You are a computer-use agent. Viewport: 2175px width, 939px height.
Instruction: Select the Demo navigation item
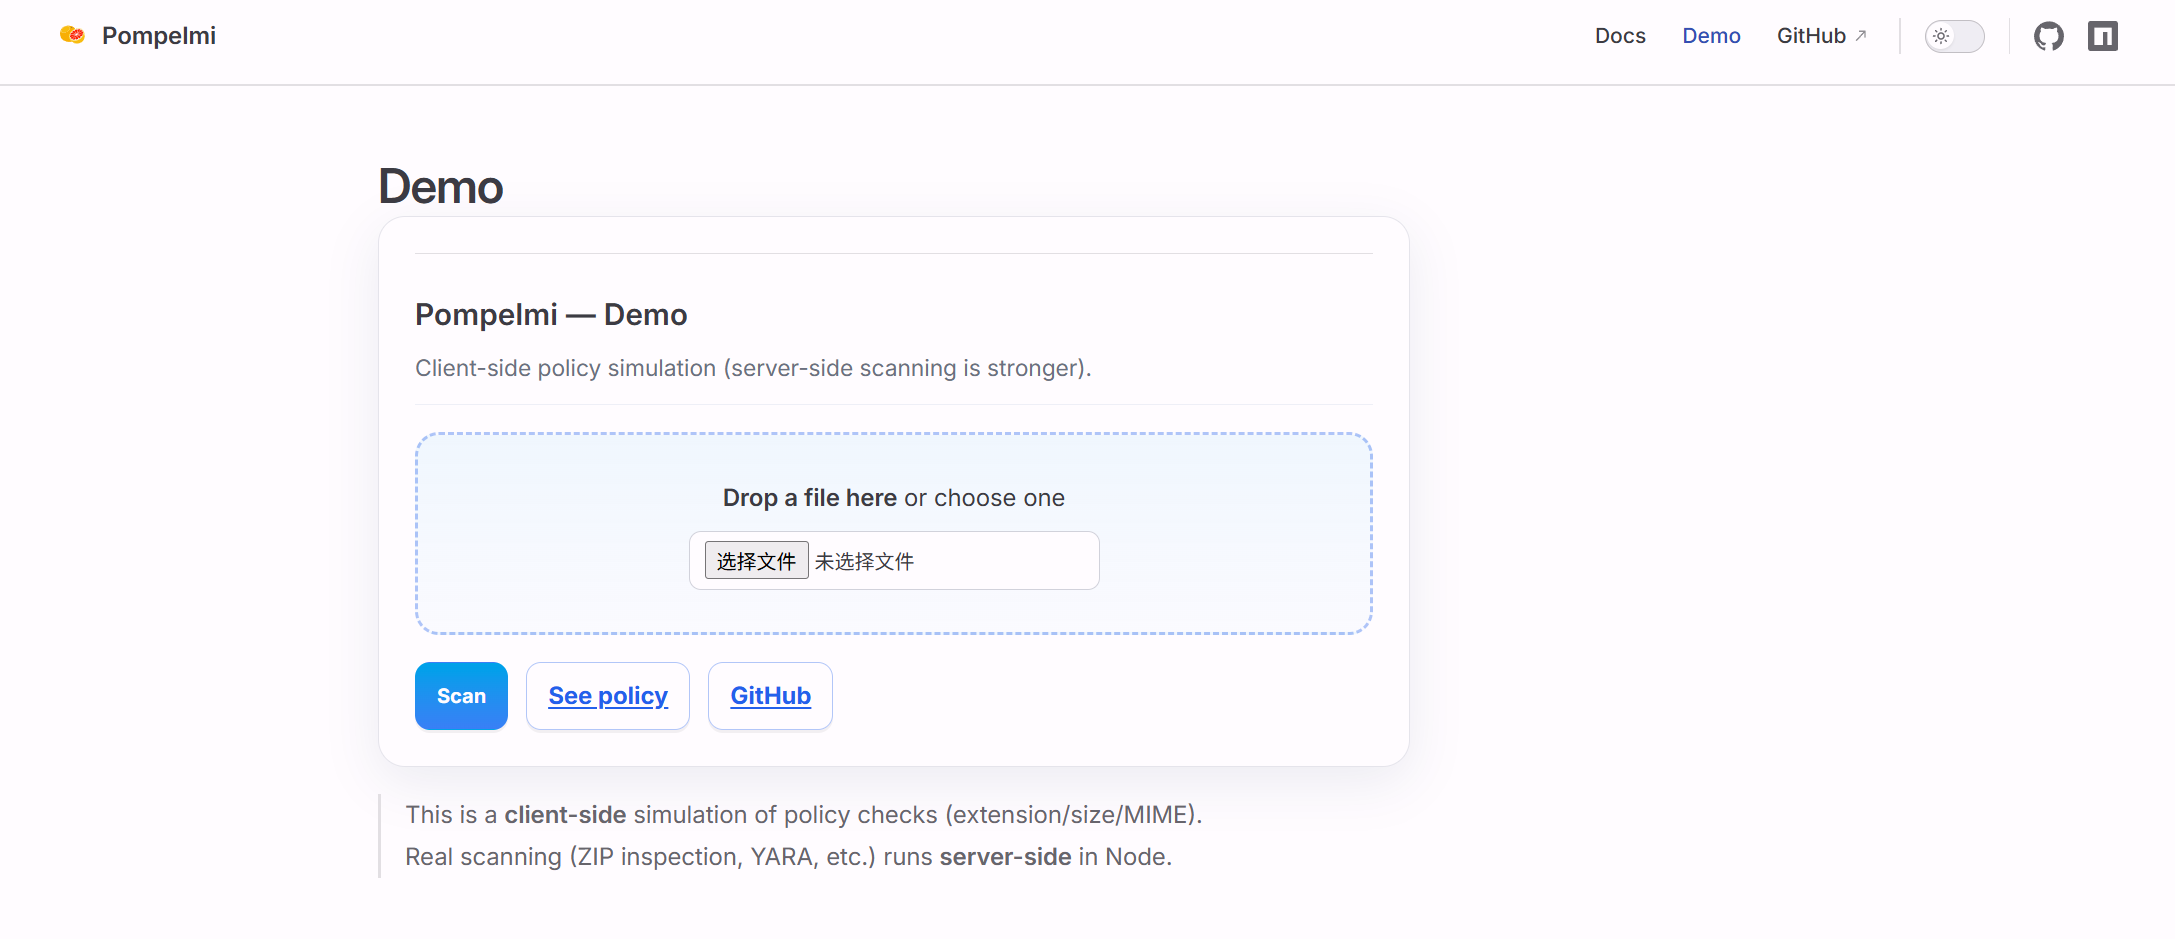click(1711, 36)
